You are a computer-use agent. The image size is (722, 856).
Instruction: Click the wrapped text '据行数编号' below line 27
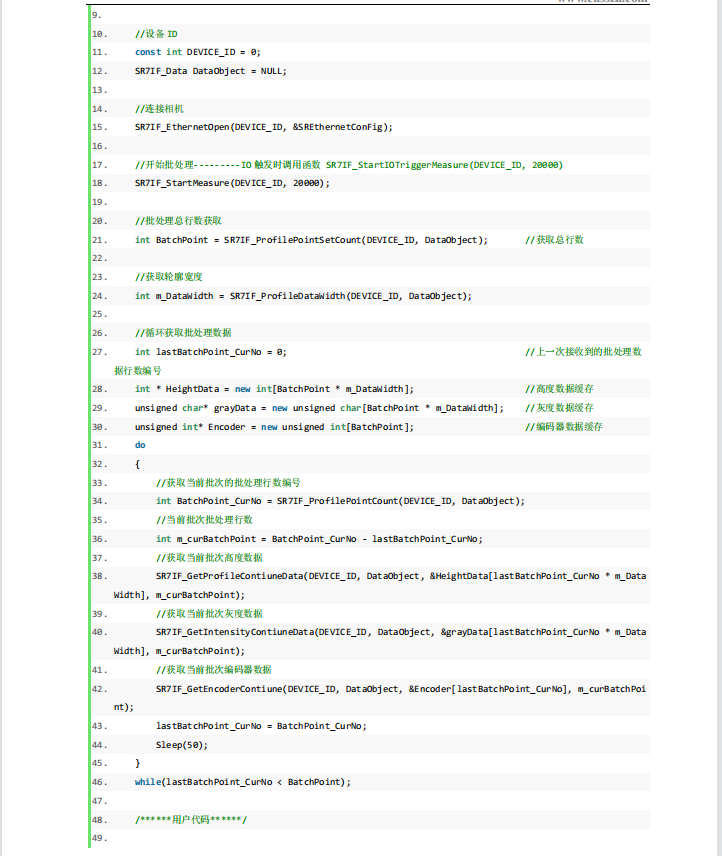[x=138, y=371]
